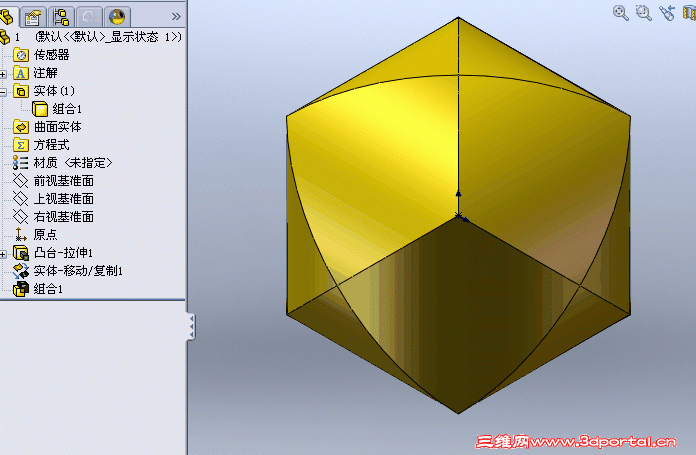Viewport: 696px width, 455px height.
Task: Open the FeatureManager design tree tab
Action: tap(8, 17)
